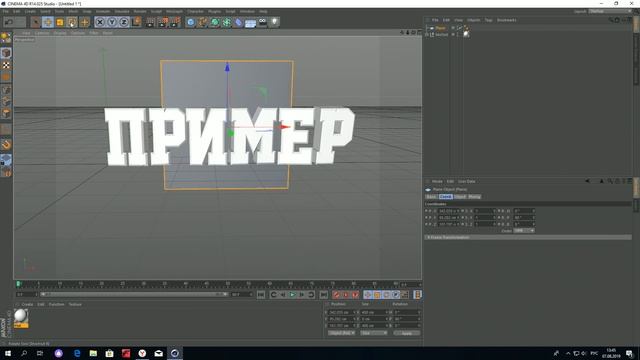
Task: Select Edges mode in left toolbar
Action: tap(6, 102)
